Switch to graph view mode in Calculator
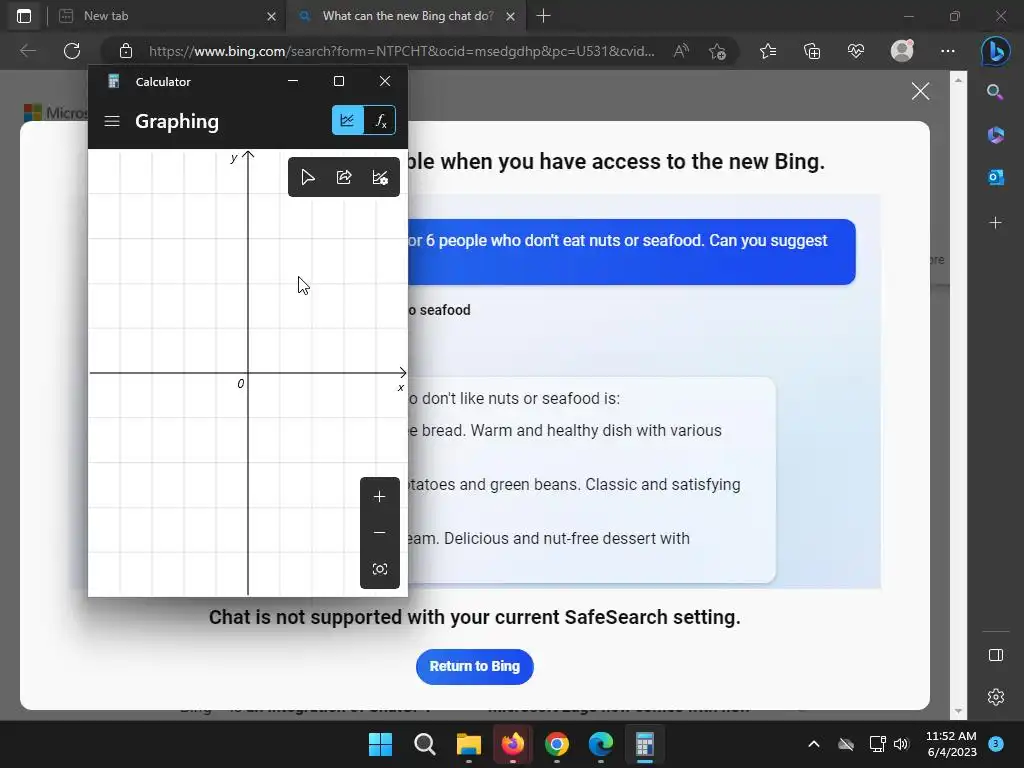1024x768 pixels. click(x=347, y=121)
